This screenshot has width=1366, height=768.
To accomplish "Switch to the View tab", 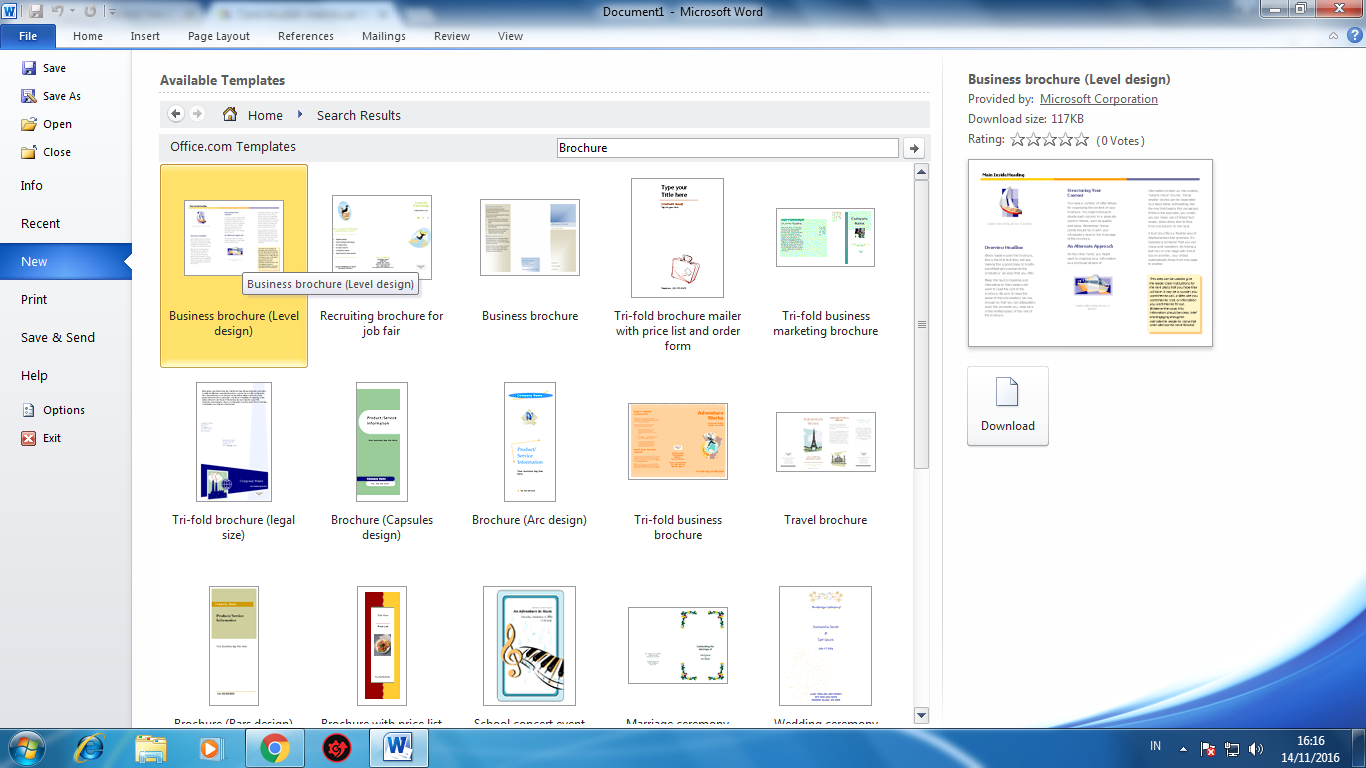I will coord(510,36).
